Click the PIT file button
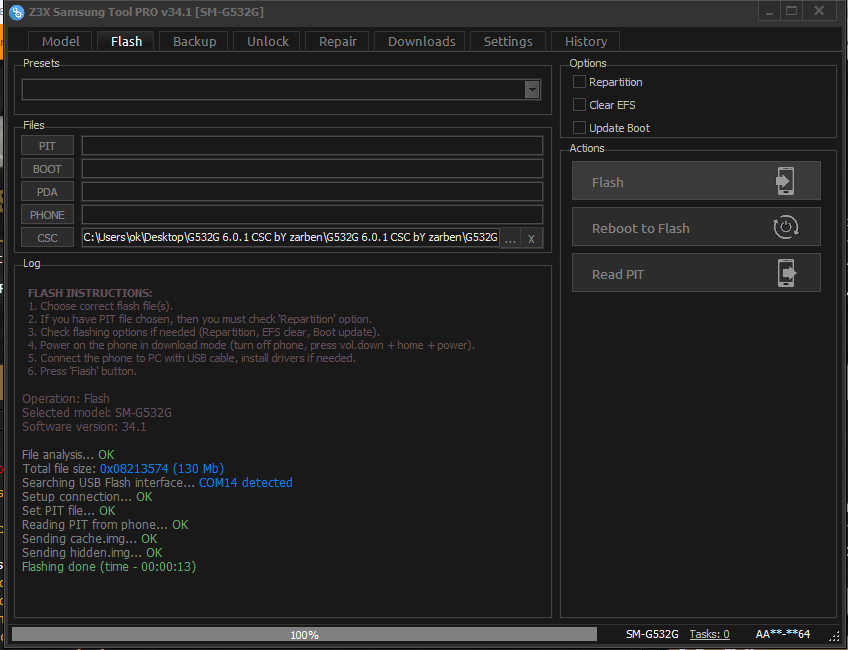Viewport: 848px width, 650px height. 47,146
